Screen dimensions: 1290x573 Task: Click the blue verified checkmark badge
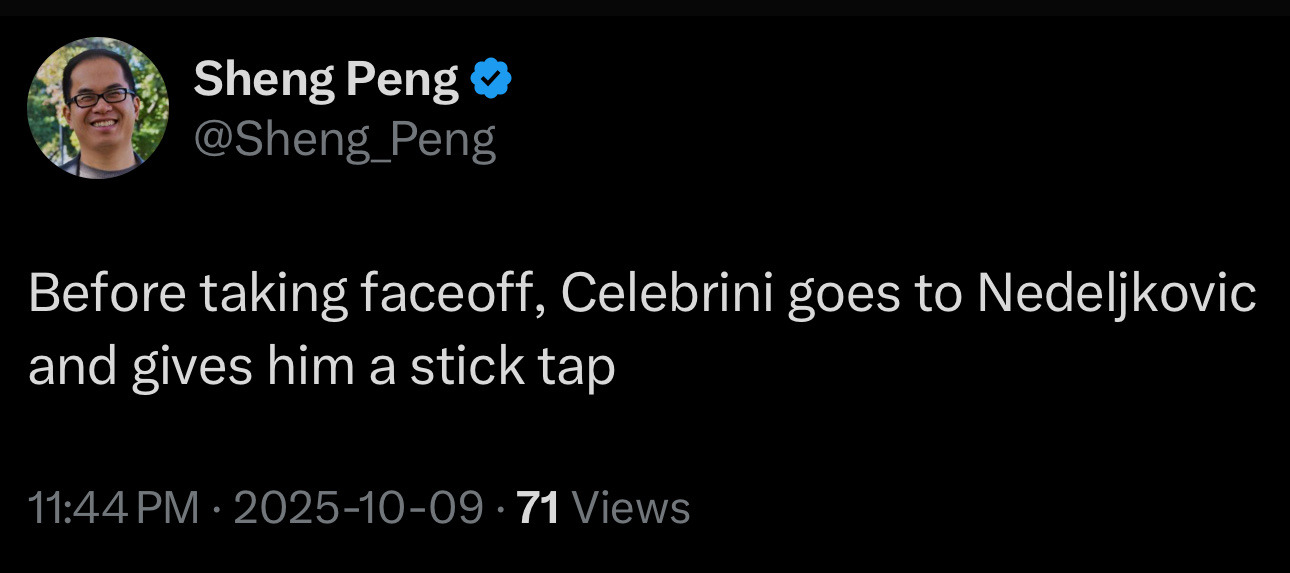click(491, 79)
